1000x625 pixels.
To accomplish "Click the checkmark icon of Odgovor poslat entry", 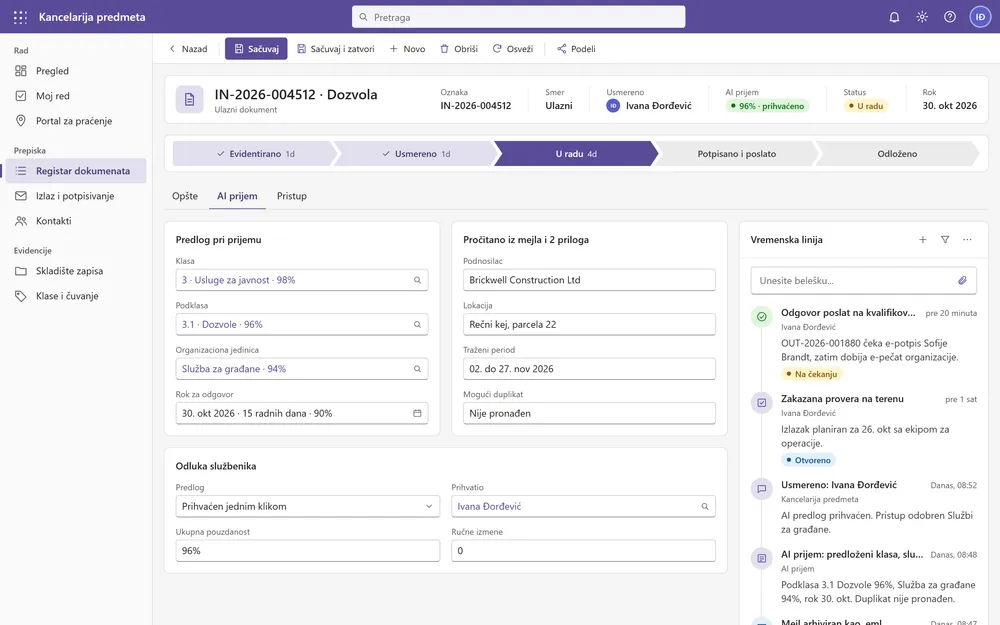I will (x=761, y=316).
